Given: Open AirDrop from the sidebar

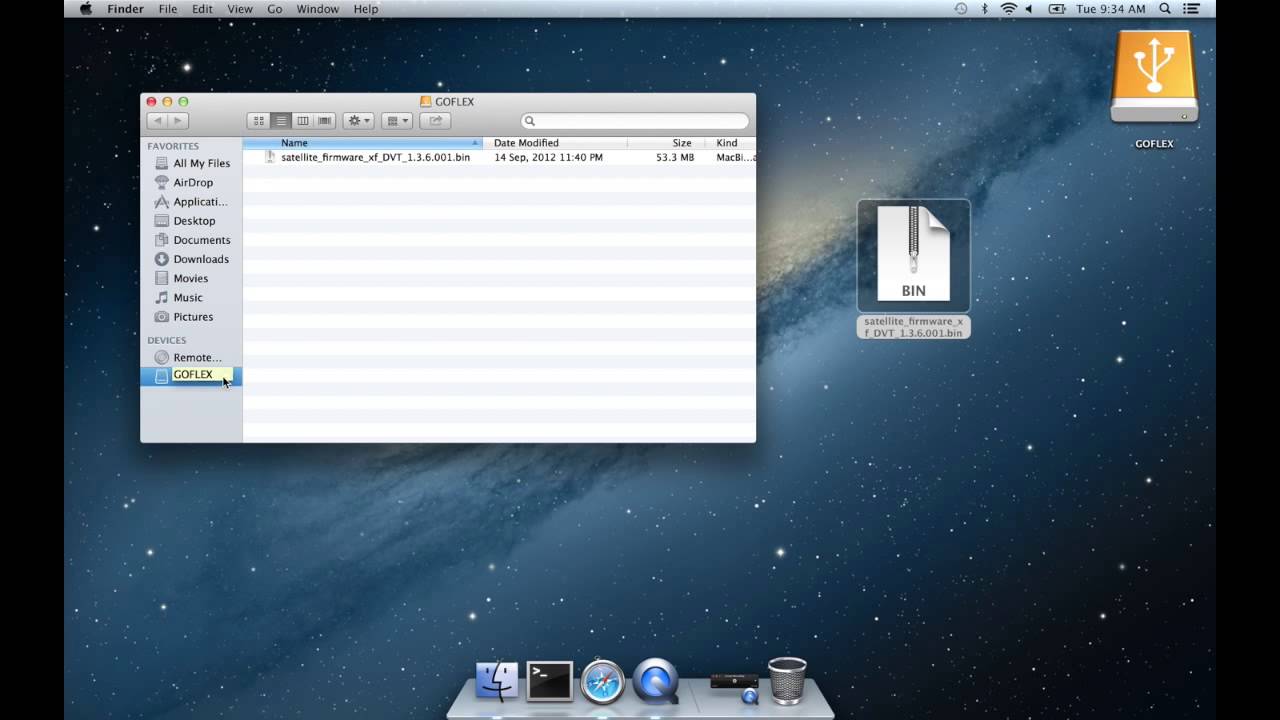Looking at the screenshot, I should click(x=192, y=182).
